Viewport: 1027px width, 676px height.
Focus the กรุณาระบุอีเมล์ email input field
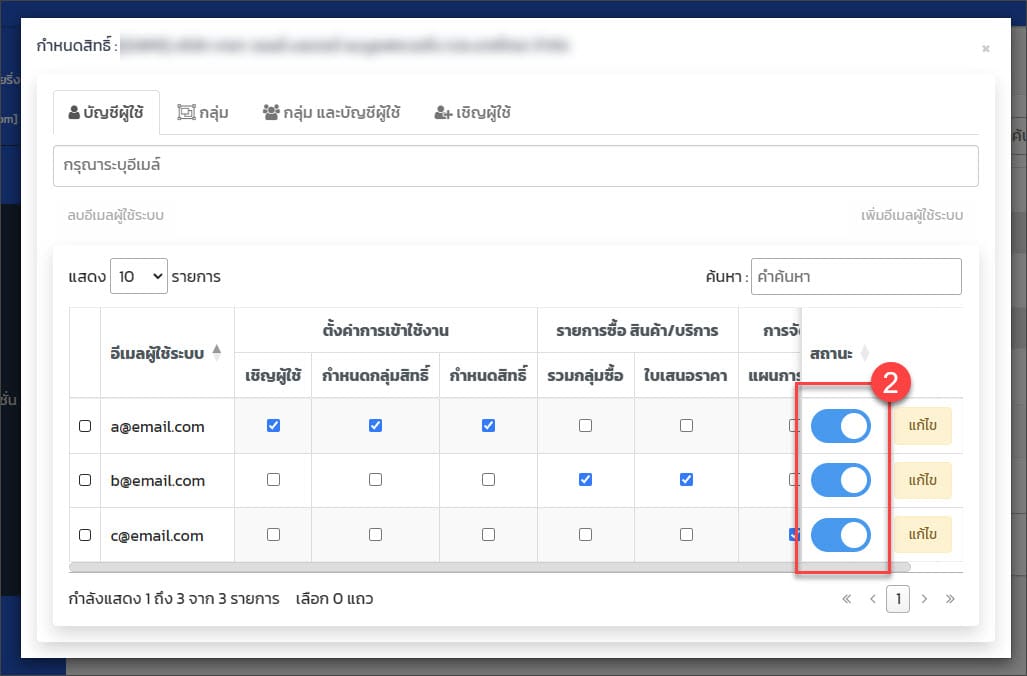(x=515, y=166)
